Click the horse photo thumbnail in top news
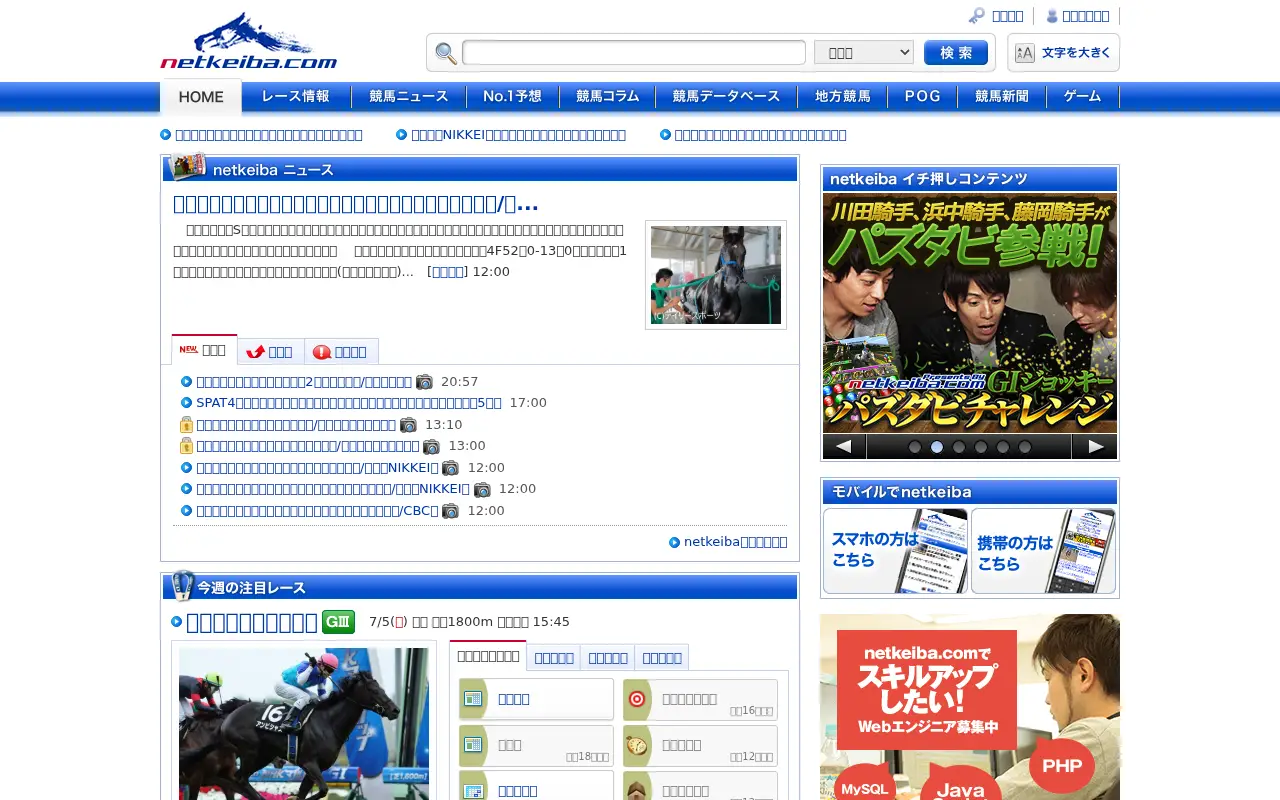 click(x=716, y=275)
